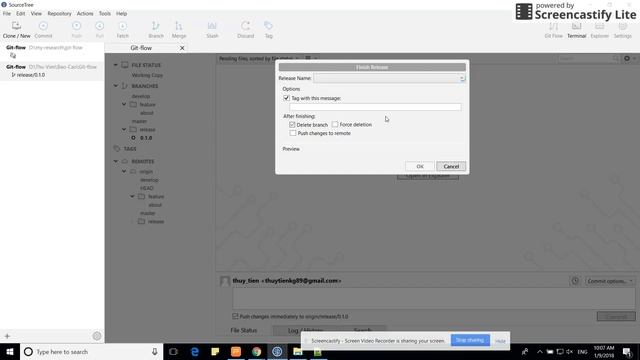
Task: Open the Settings toolbar icon
Action: [622, 30]
